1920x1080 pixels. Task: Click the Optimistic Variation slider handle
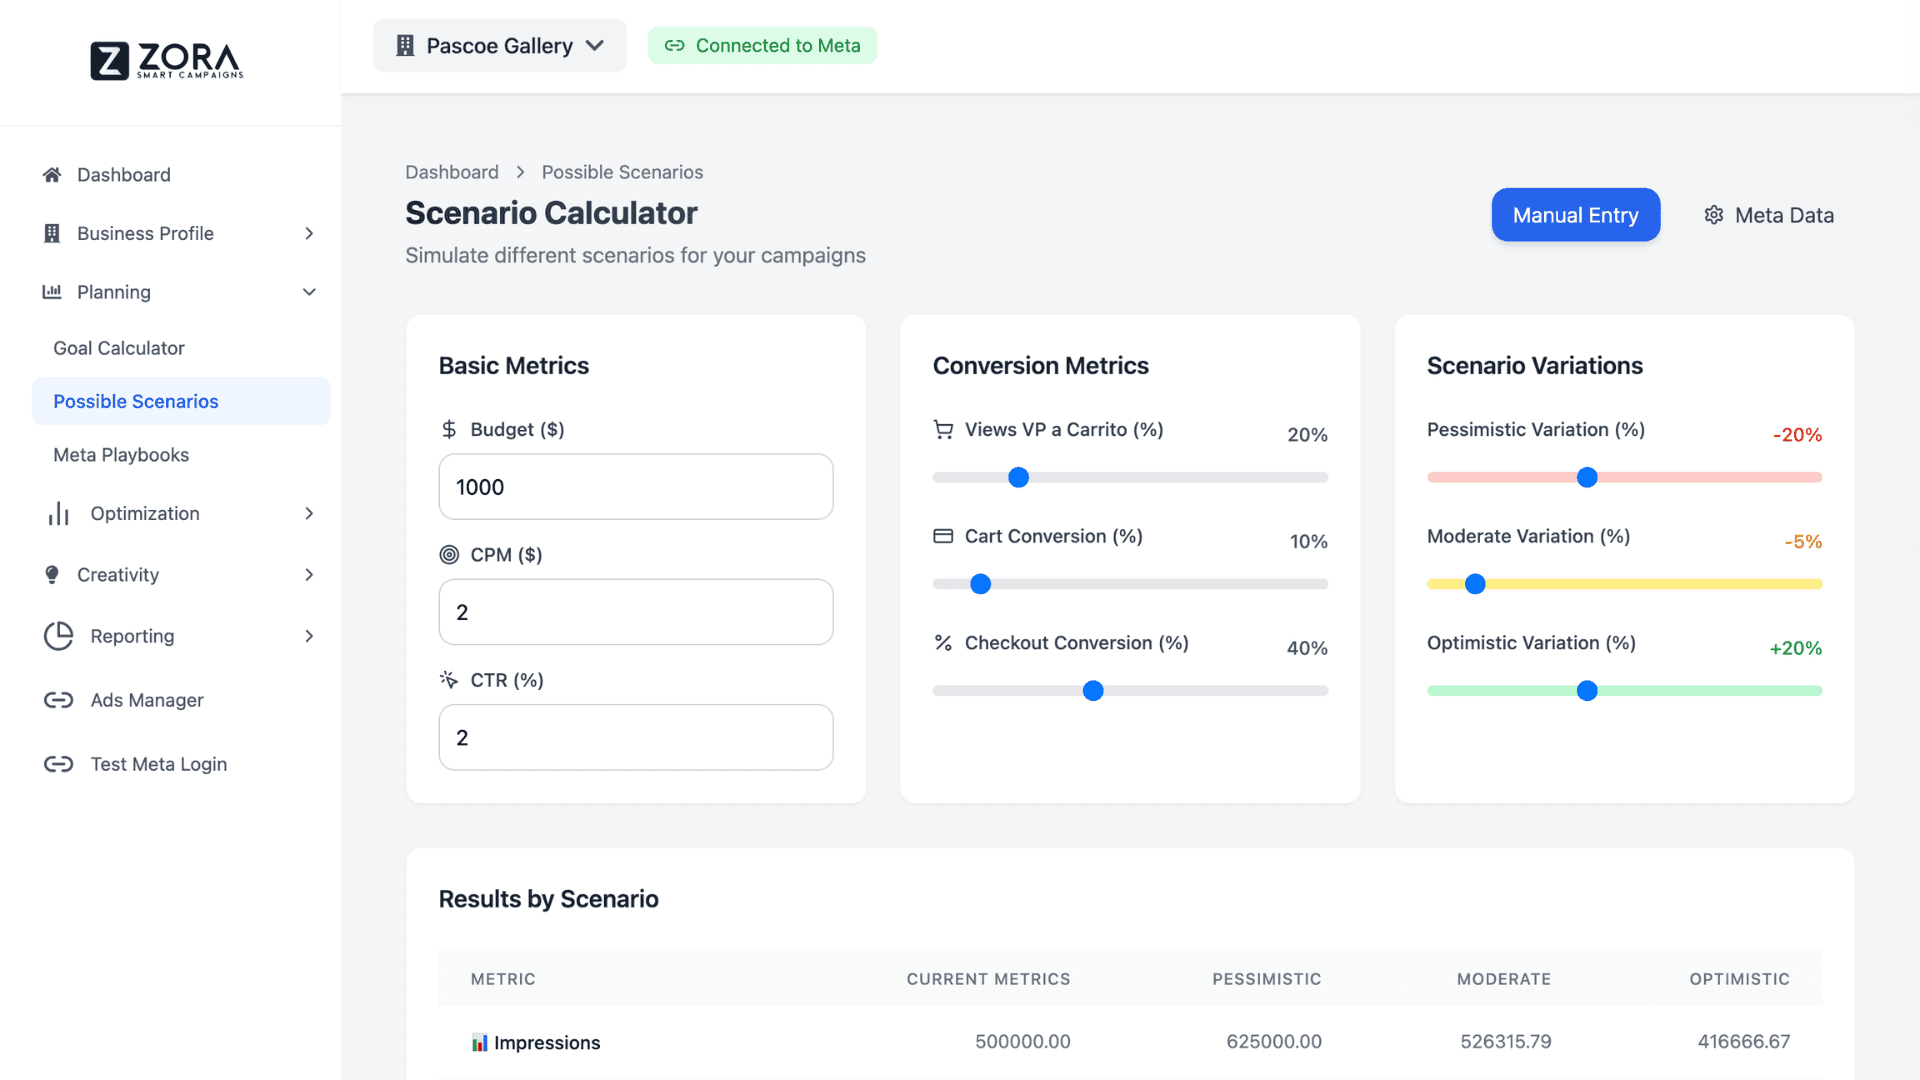pyautogui.click(x=1587, y=691)
